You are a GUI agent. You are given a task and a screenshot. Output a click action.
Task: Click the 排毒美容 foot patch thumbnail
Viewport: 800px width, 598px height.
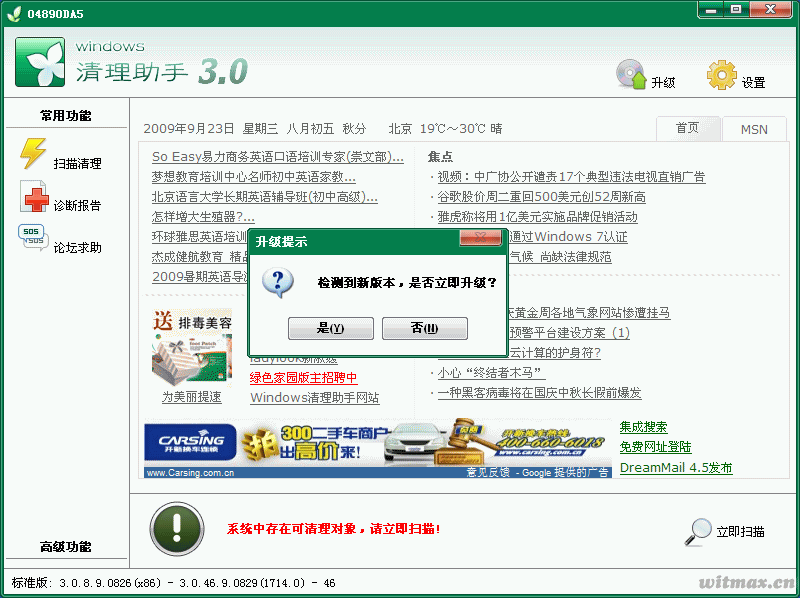(192, 347)
